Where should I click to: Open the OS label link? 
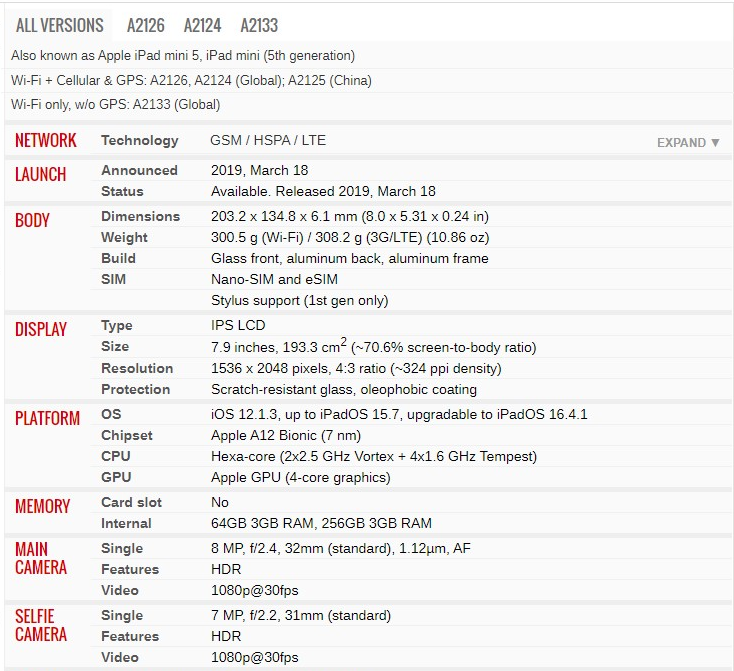click(x=111, y=414)
